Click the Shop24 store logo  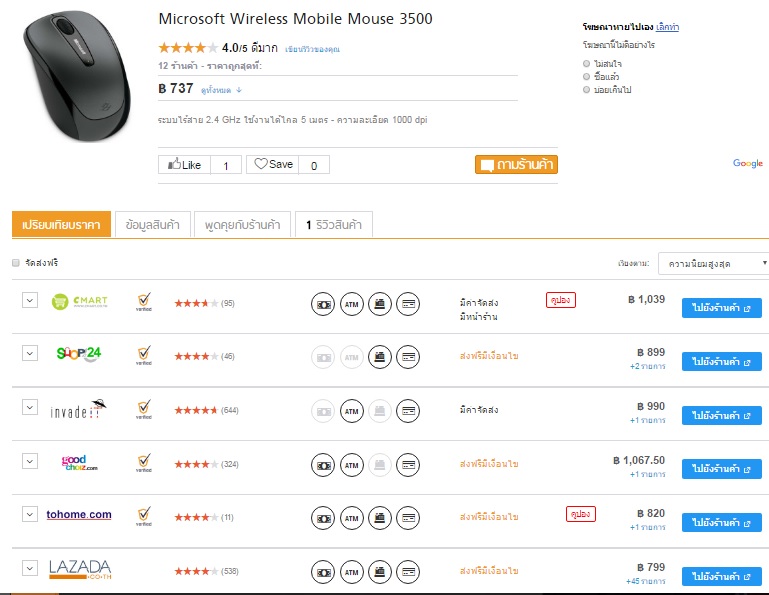click(79, 354)
